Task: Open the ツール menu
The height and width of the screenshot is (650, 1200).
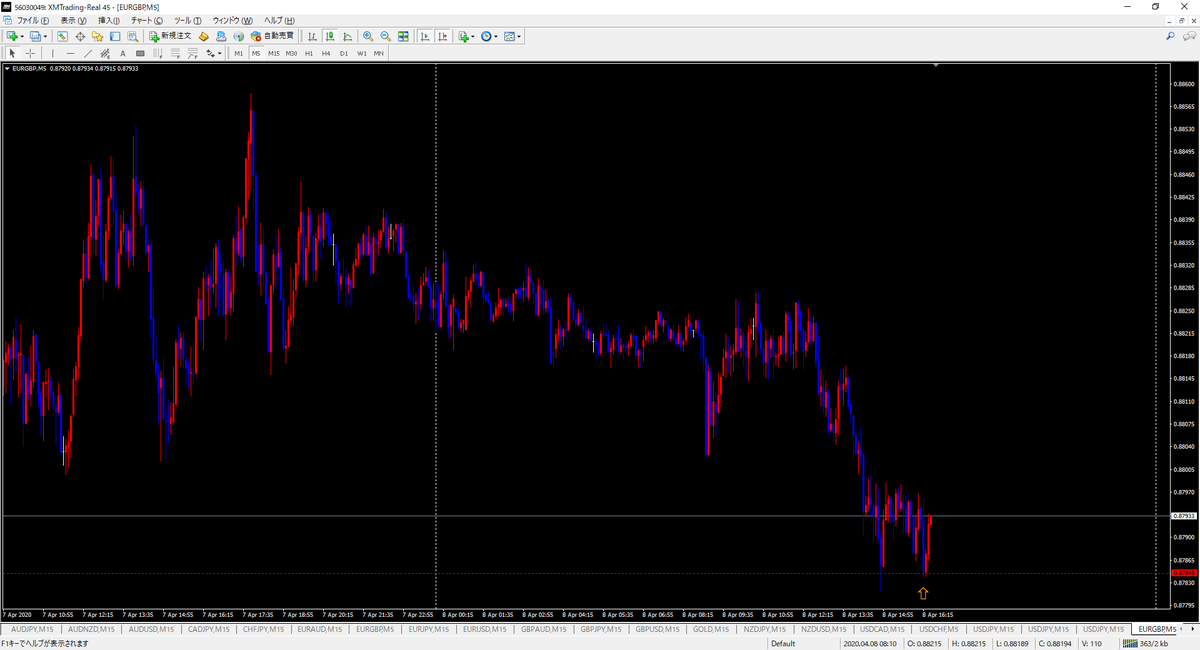Action: click(x=187, y=20)
